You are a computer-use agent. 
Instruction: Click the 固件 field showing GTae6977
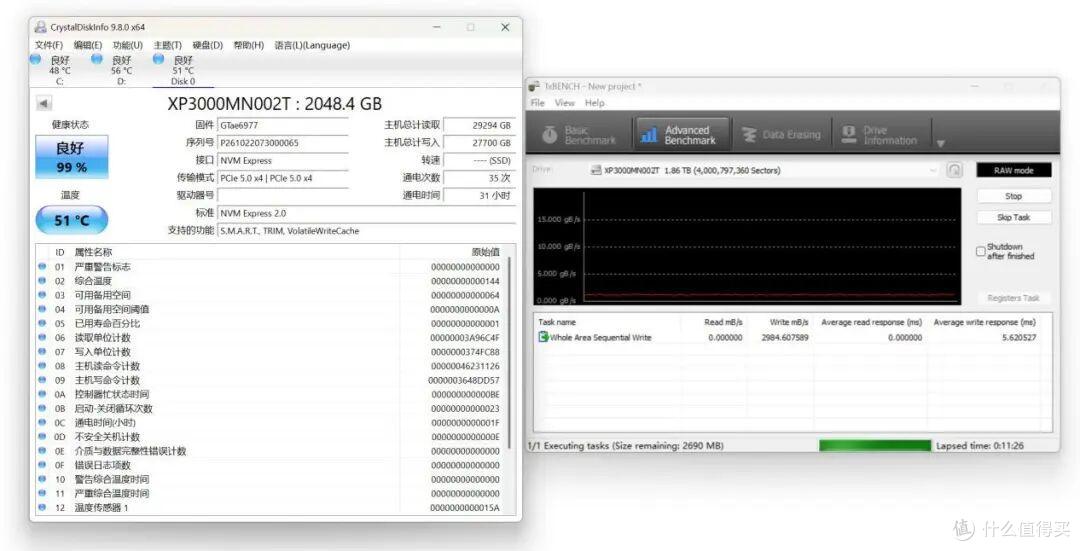[283, 125]
